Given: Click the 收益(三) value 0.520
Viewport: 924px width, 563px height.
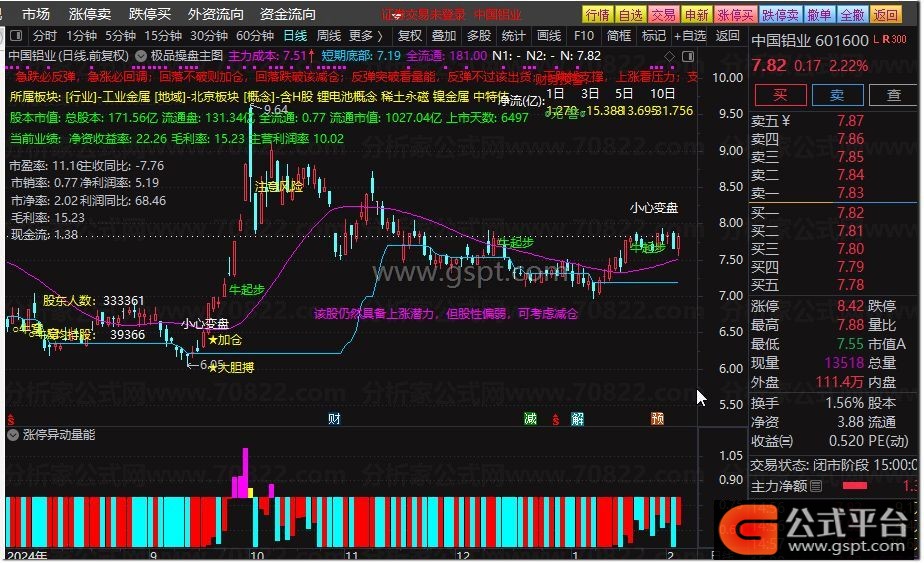Looking at the screenshot, I should point(847,441).
